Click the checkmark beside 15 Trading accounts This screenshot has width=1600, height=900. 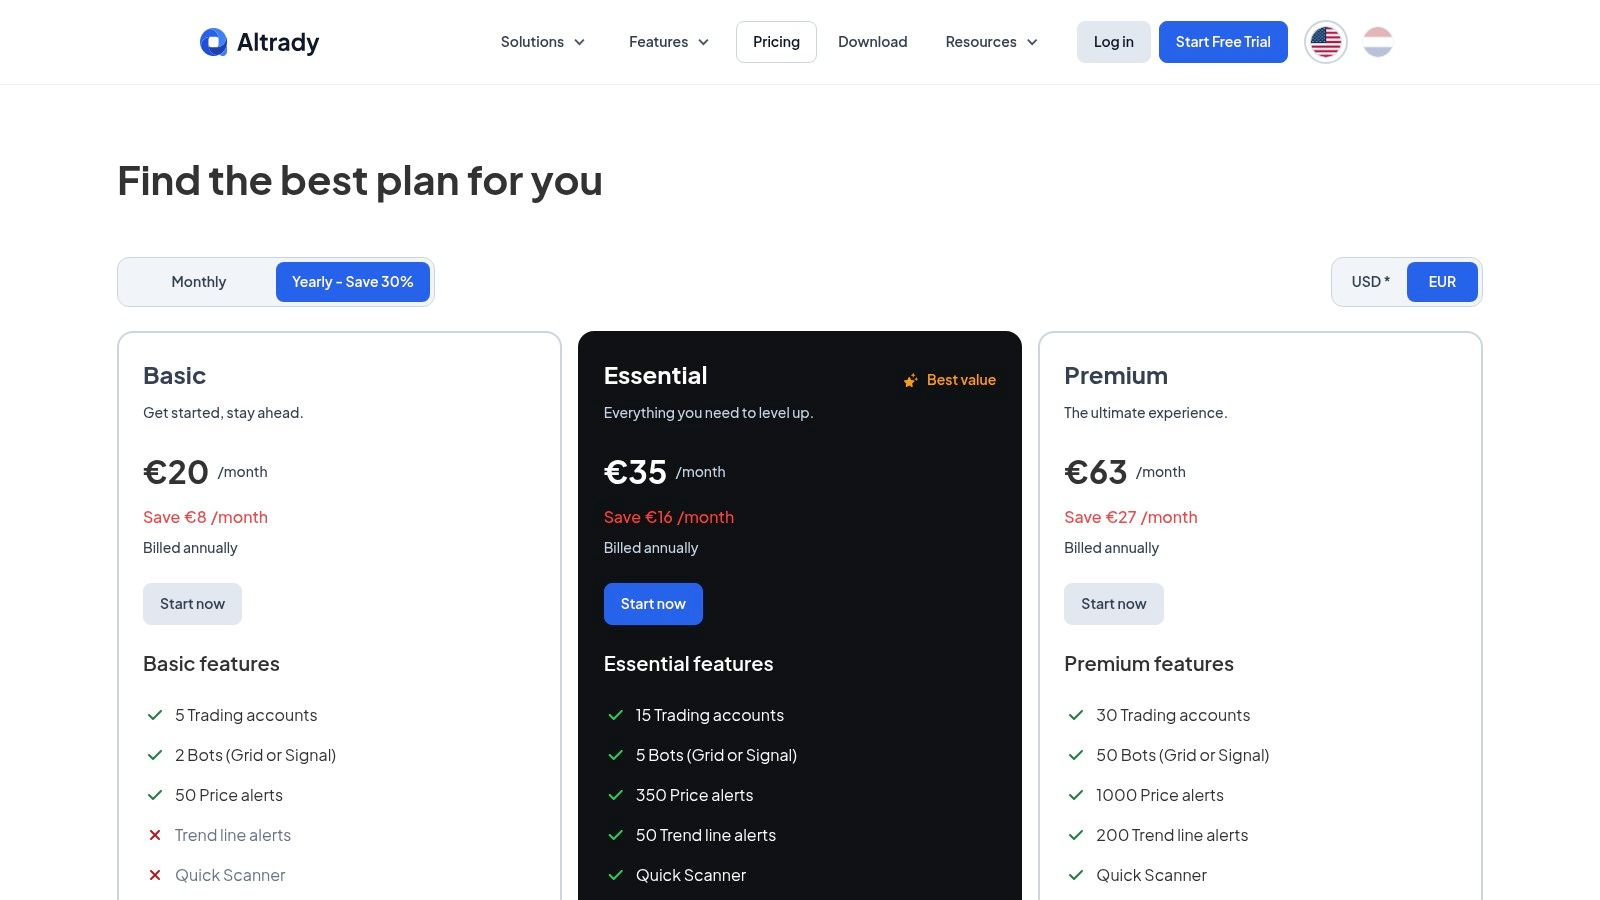pyautogui.click(x=615, y=715)
